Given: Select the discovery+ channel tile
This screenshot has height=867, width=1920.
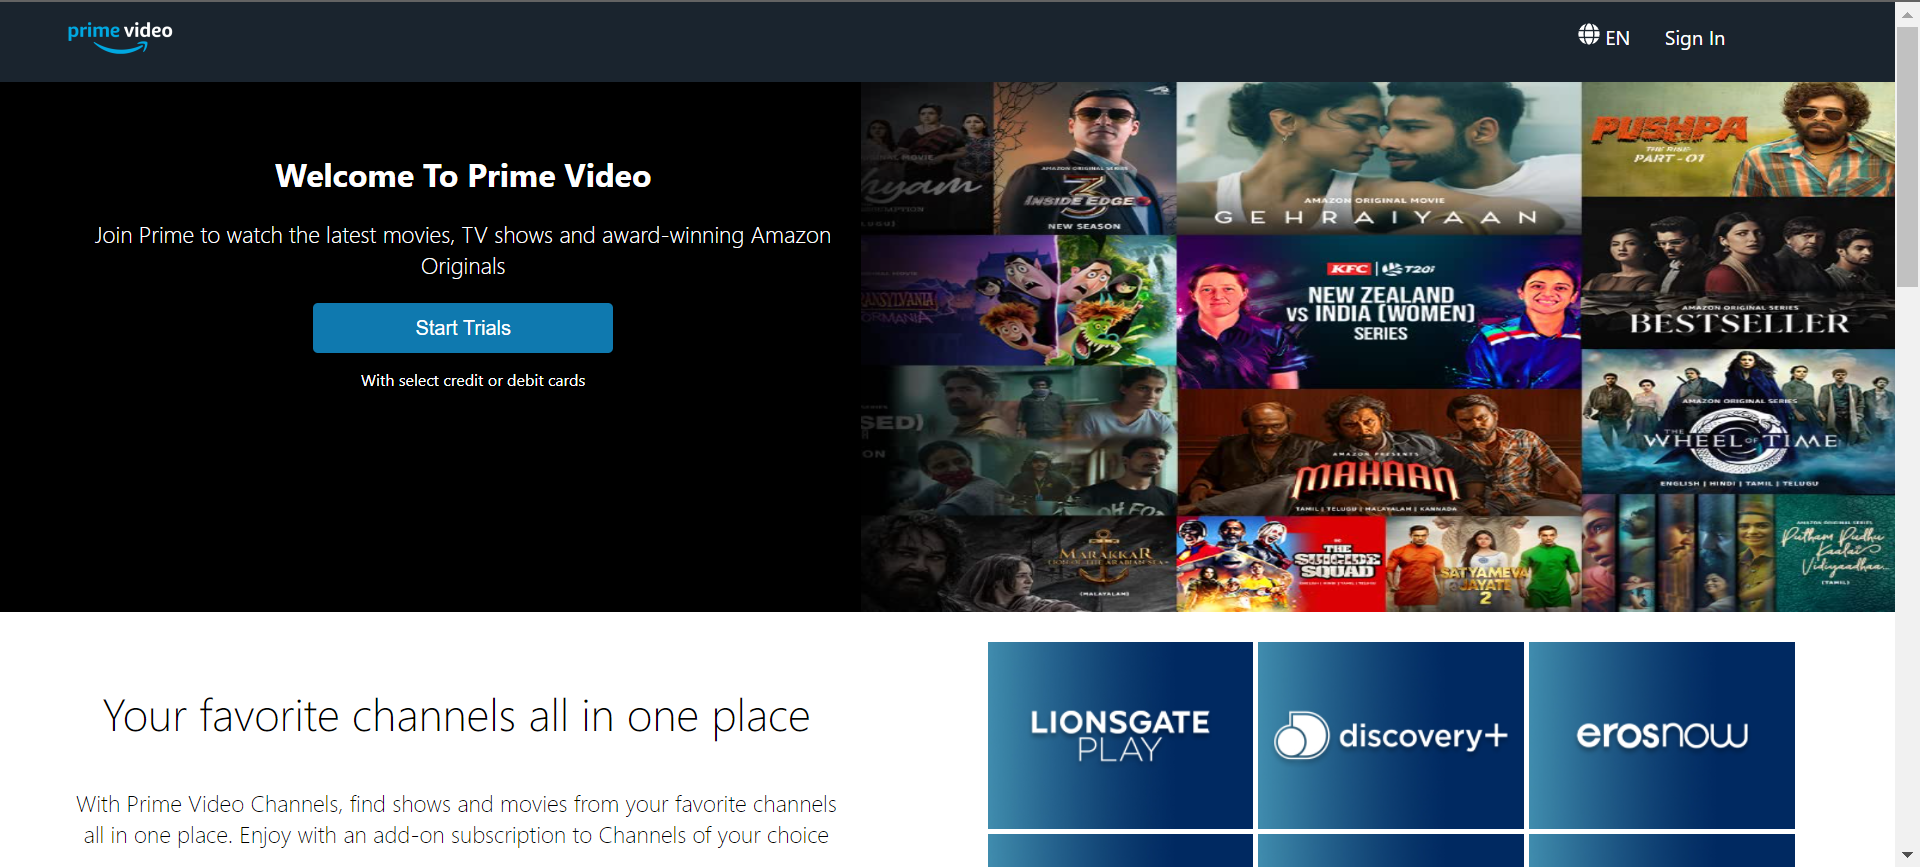Looking at the screenshot, I should pos(1391,735).
